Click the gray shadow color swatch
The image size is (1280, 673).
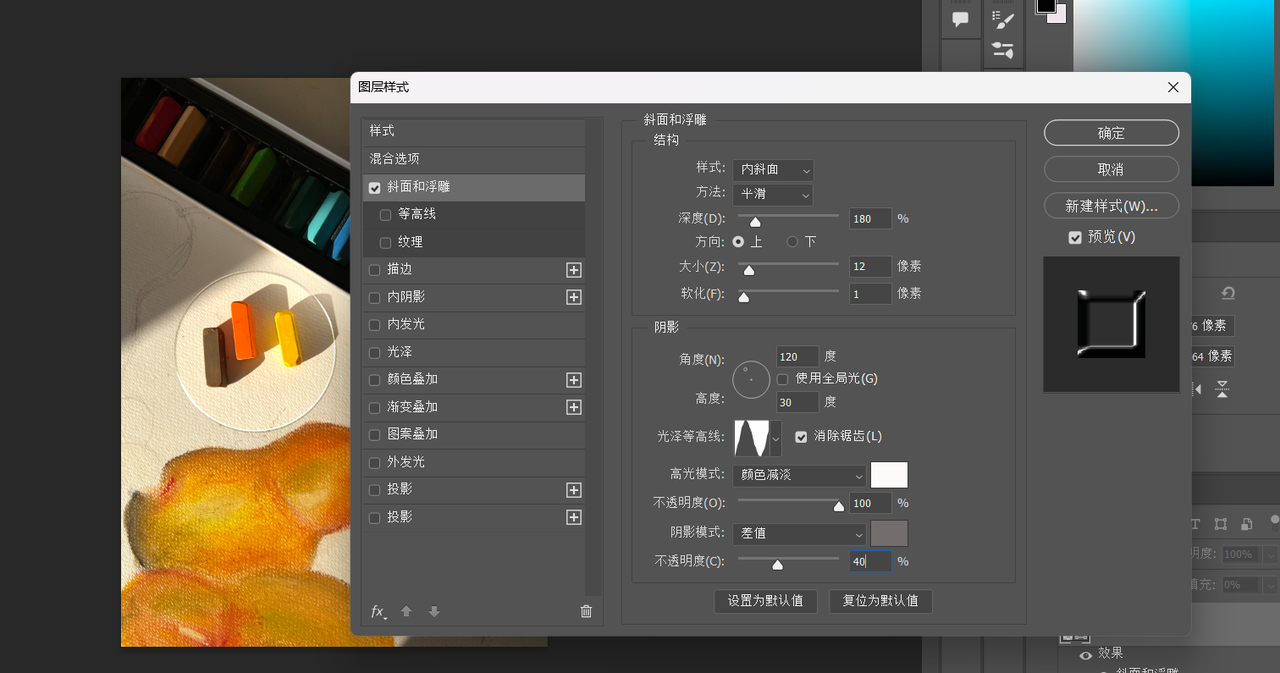(x=890, y=534)
